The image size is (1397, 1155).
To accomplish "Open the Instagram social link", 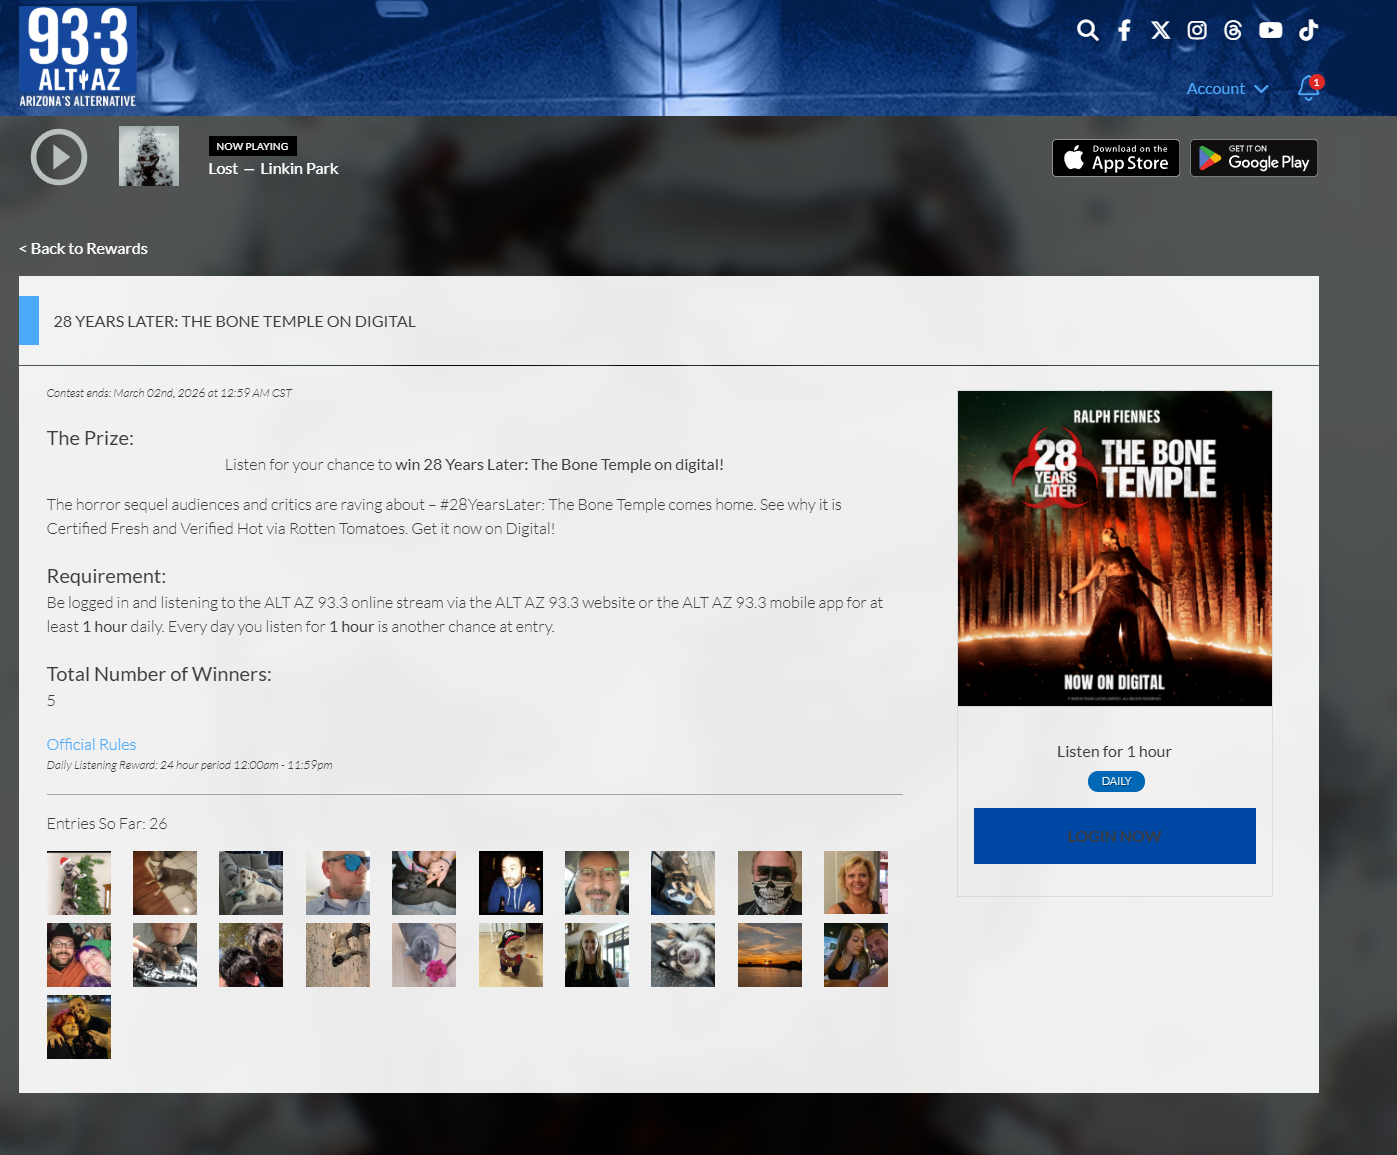I will (1197, 30).
